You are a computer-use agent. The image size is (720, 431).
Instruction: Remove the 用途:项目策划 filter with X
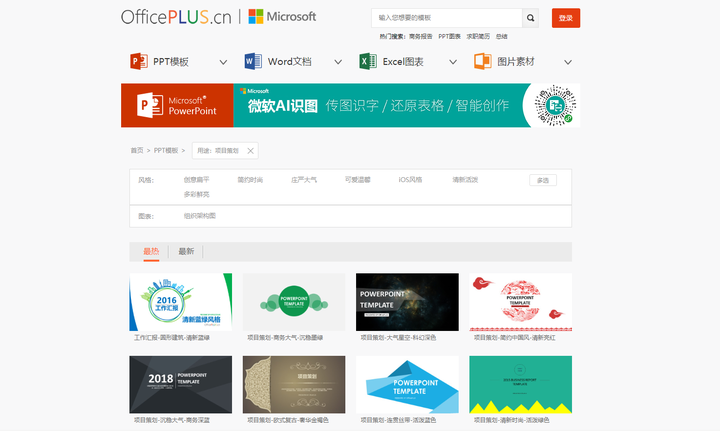click(250, 151)
